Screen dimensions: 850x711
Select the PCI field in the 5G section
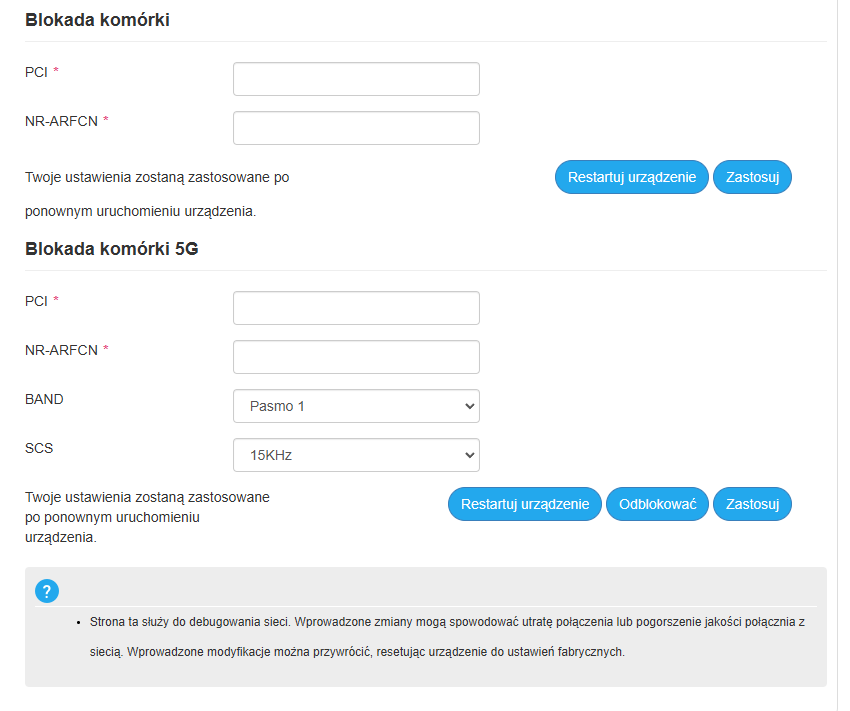[355, 307]
